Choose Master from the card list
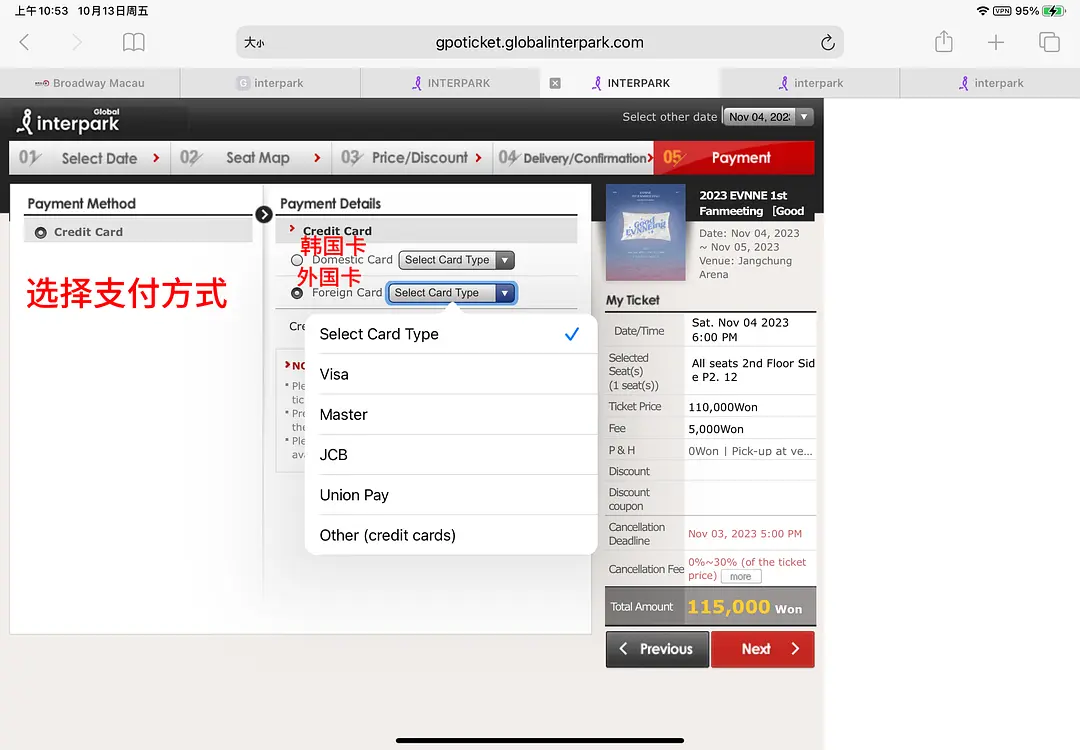This screenshot has width=1080, height=750. tap(451, 415)
